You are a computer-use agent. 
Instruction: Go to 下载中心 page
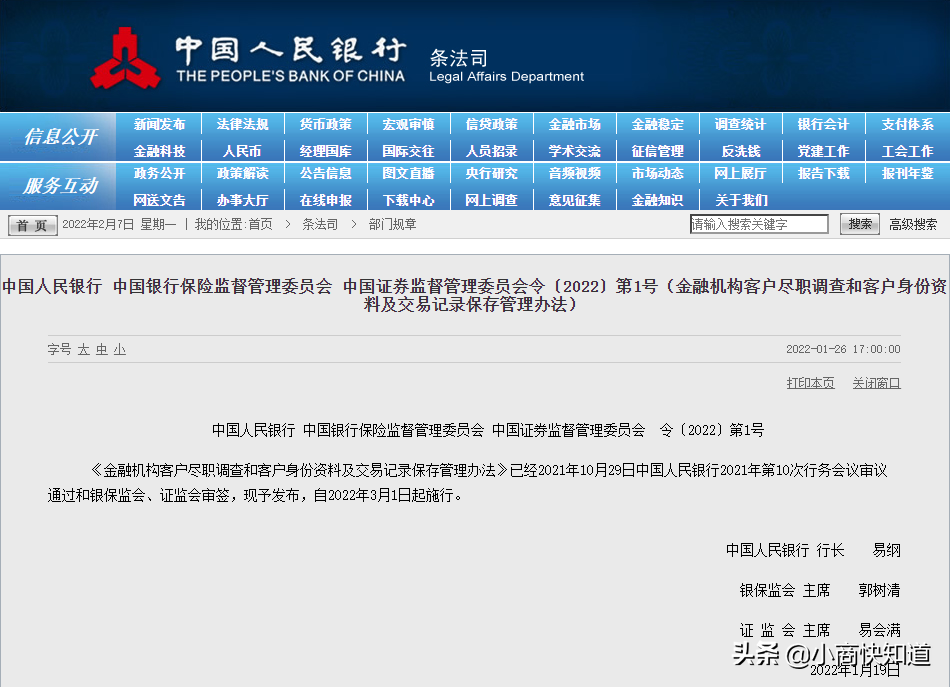pyautogui.click(x=408, y=200)
